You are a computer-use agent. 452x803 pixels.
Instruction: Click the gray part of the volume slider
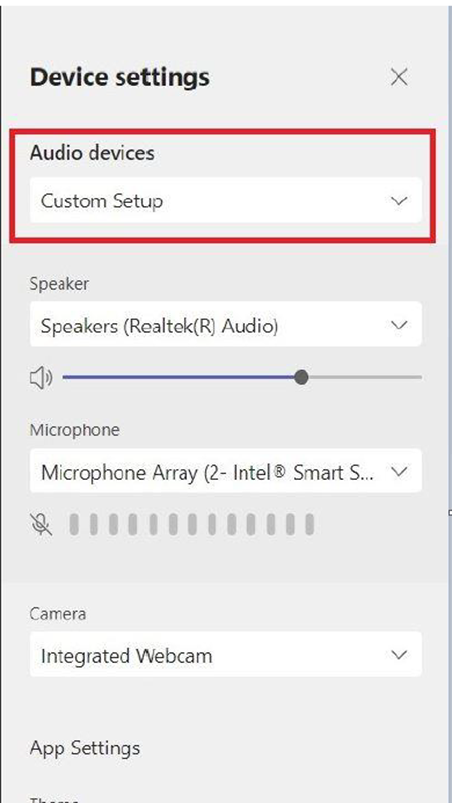(365, 377)
